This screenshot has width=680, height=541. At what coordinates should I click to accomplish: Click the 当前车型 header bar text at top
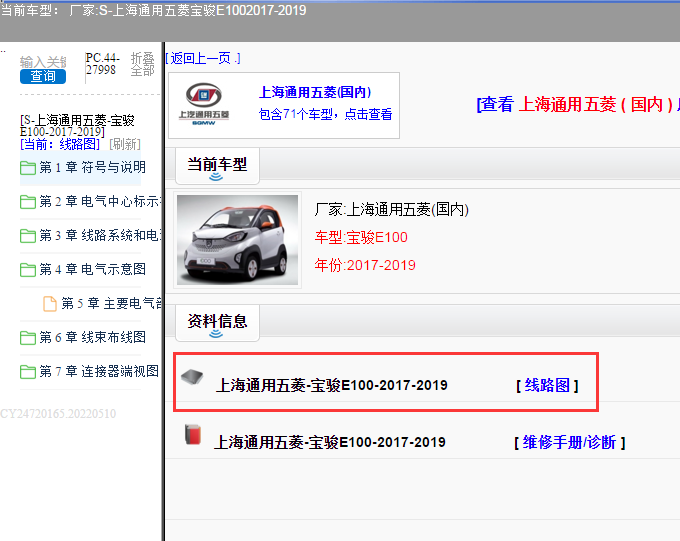point(154,10)
